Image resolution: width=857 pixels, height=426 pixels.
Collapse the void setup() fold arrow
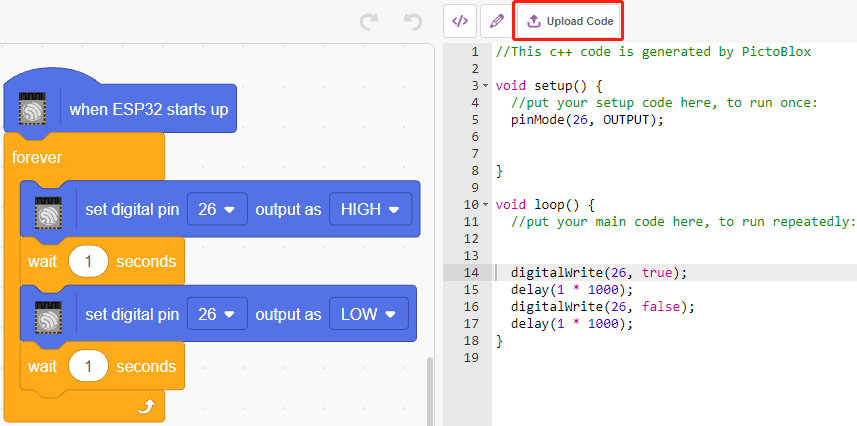pos(486,86)
